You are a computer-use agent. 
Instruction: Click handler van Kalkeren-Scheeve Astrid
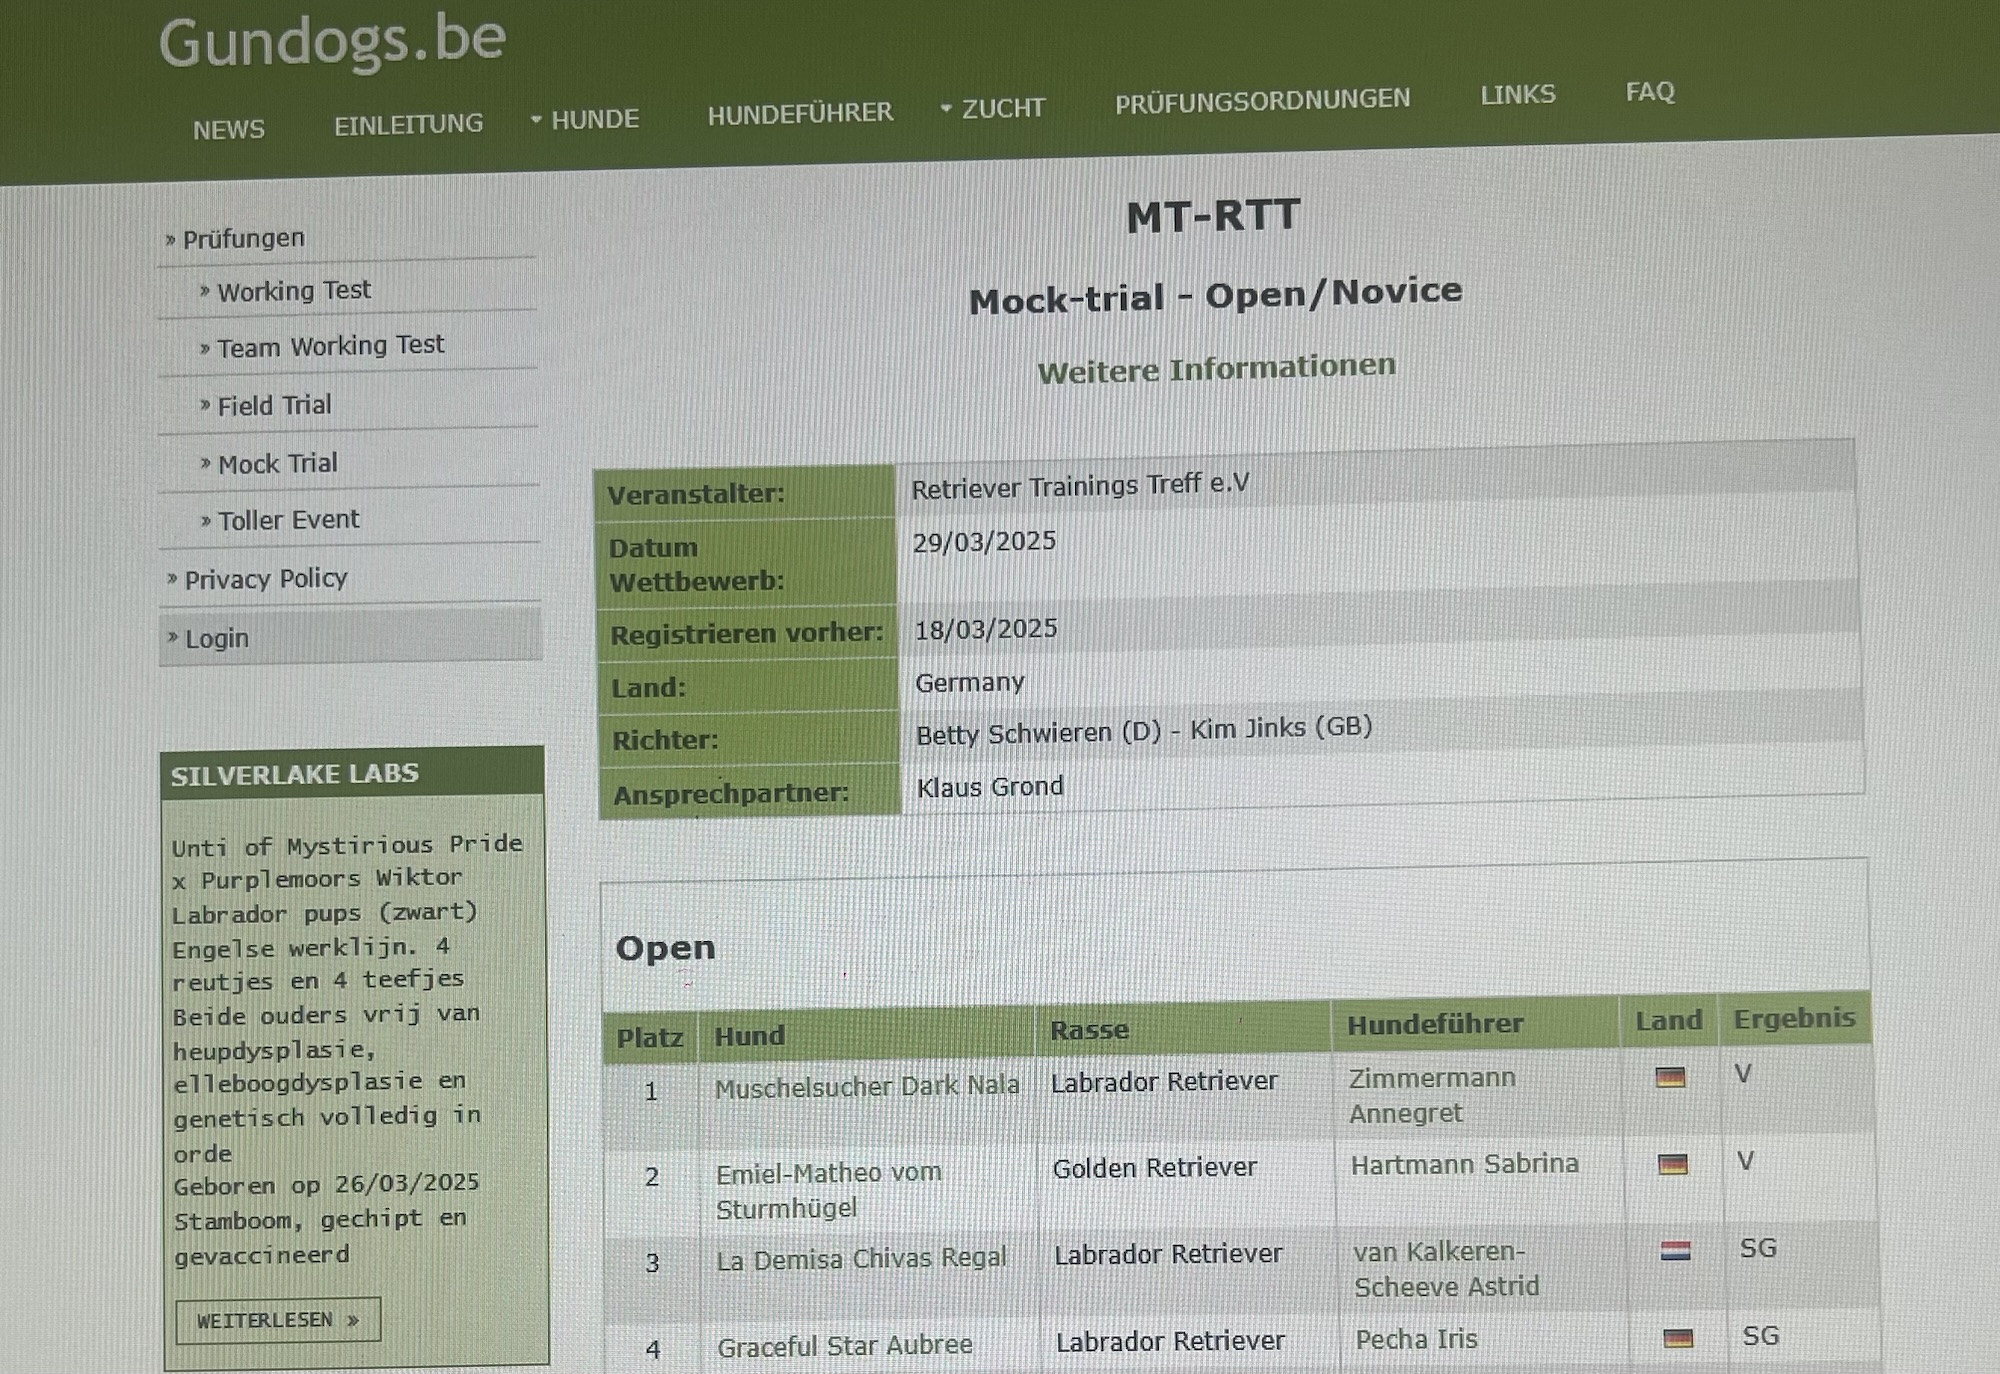coord(1446,1268)
